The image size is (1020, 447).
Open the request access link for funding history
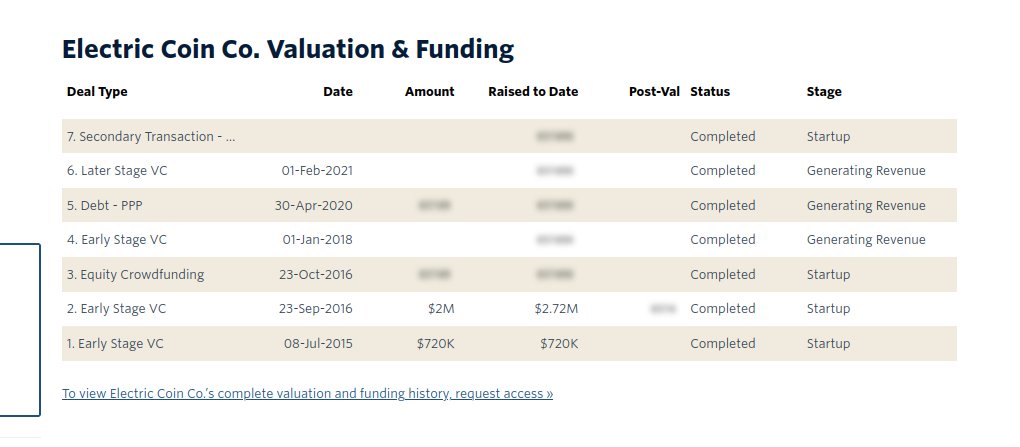point(307,394)
